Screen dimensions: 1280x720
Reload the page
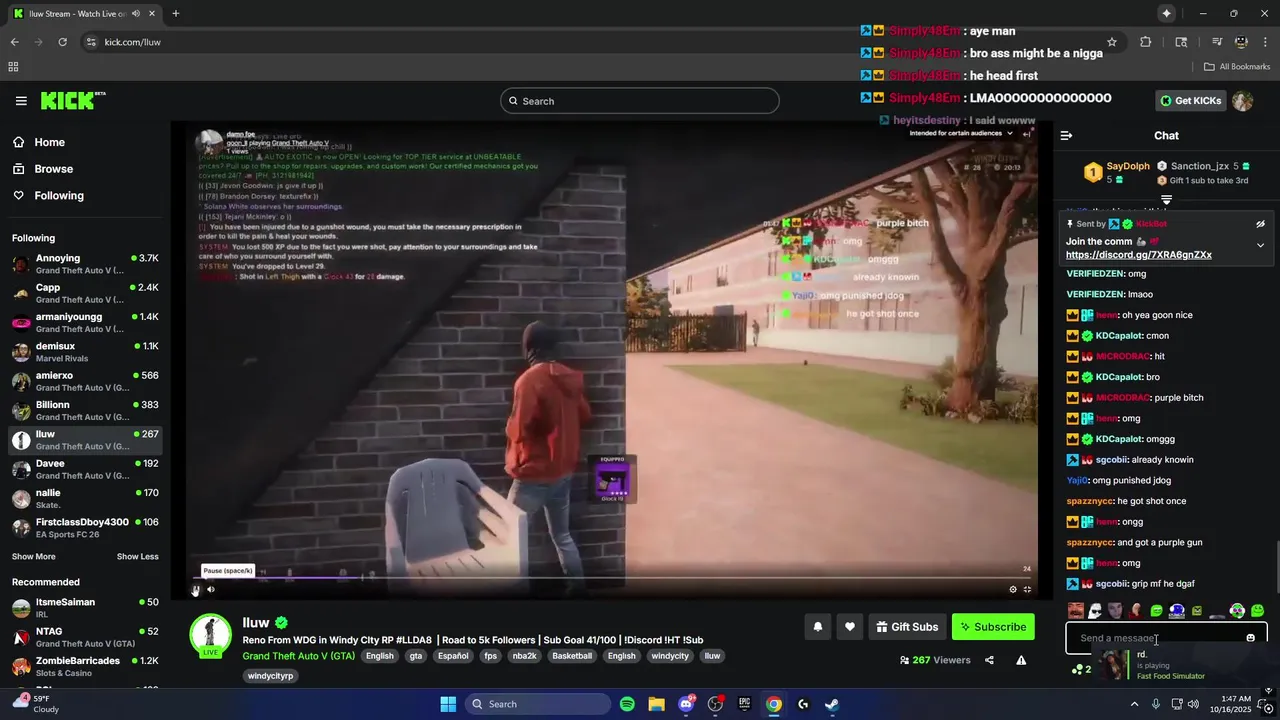tap(62, 42)
